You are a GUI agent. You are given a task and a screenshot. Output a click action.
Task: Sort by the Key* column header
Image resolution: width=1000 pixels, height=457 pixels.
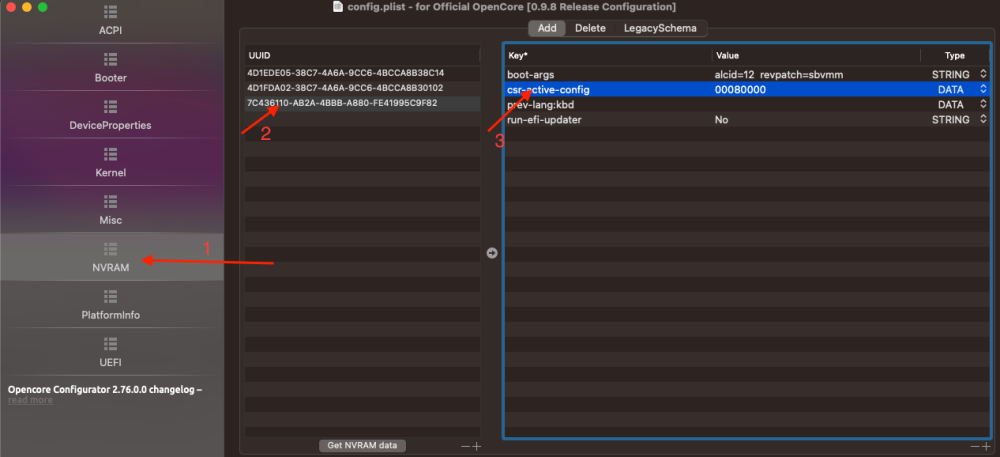[608, 55]
